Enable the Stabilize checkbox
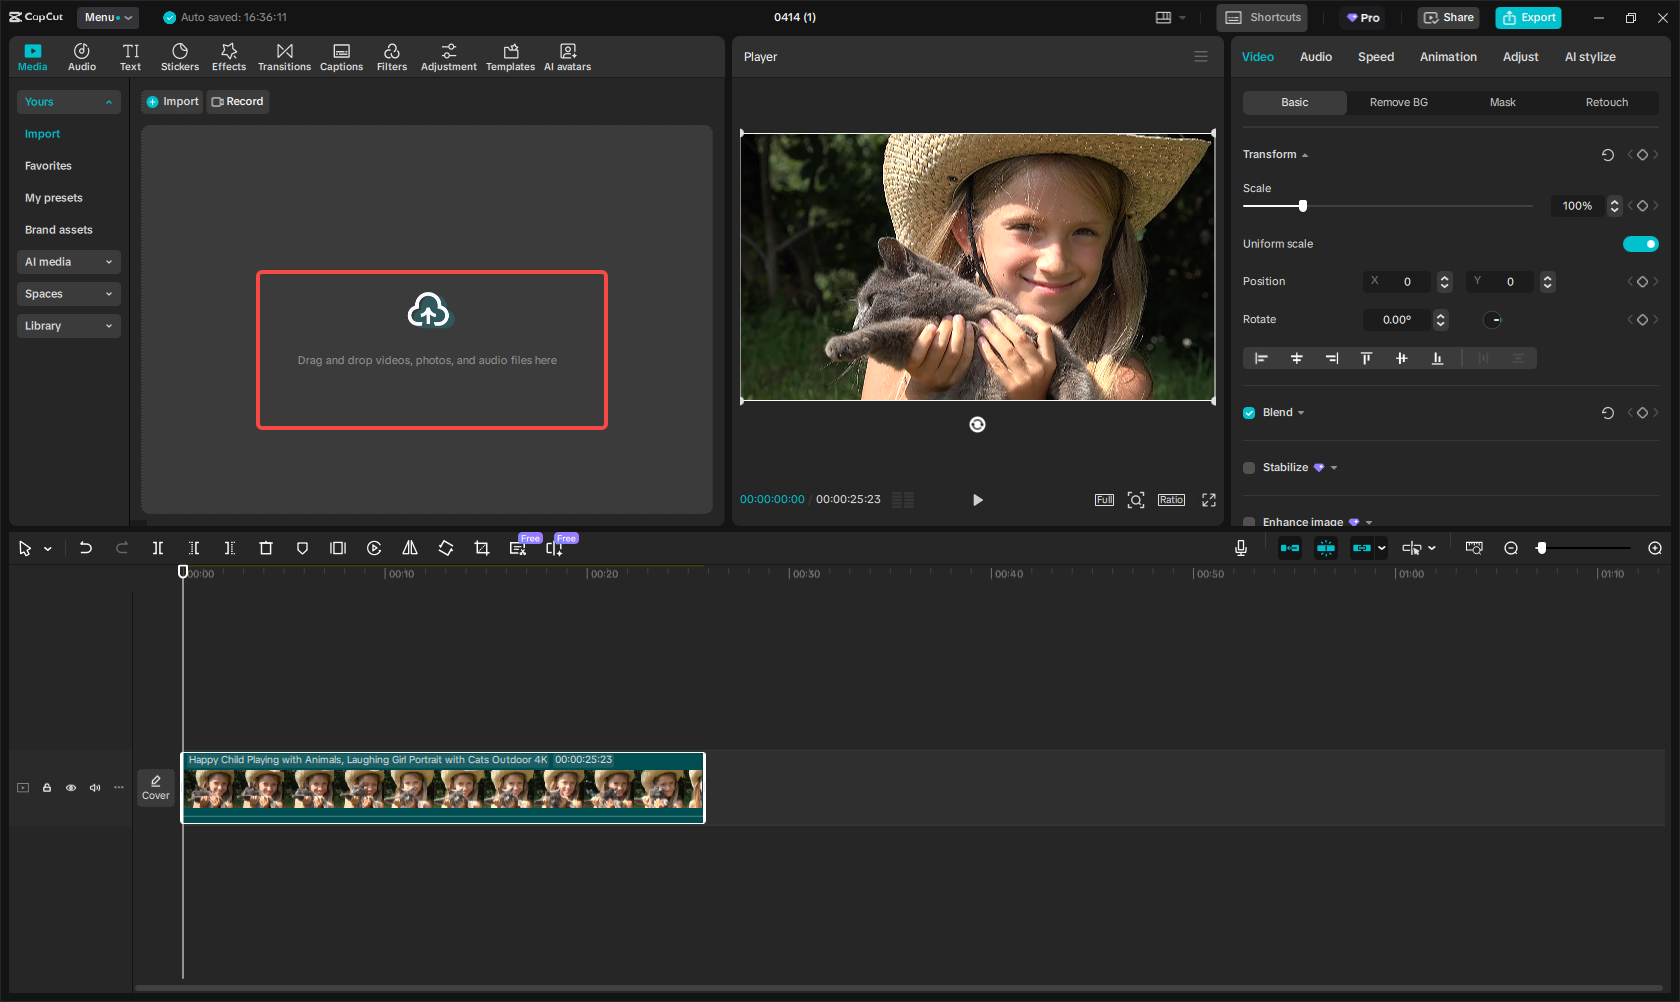This screenshot has width=1680, height=1002. [x=1249, y=468]
